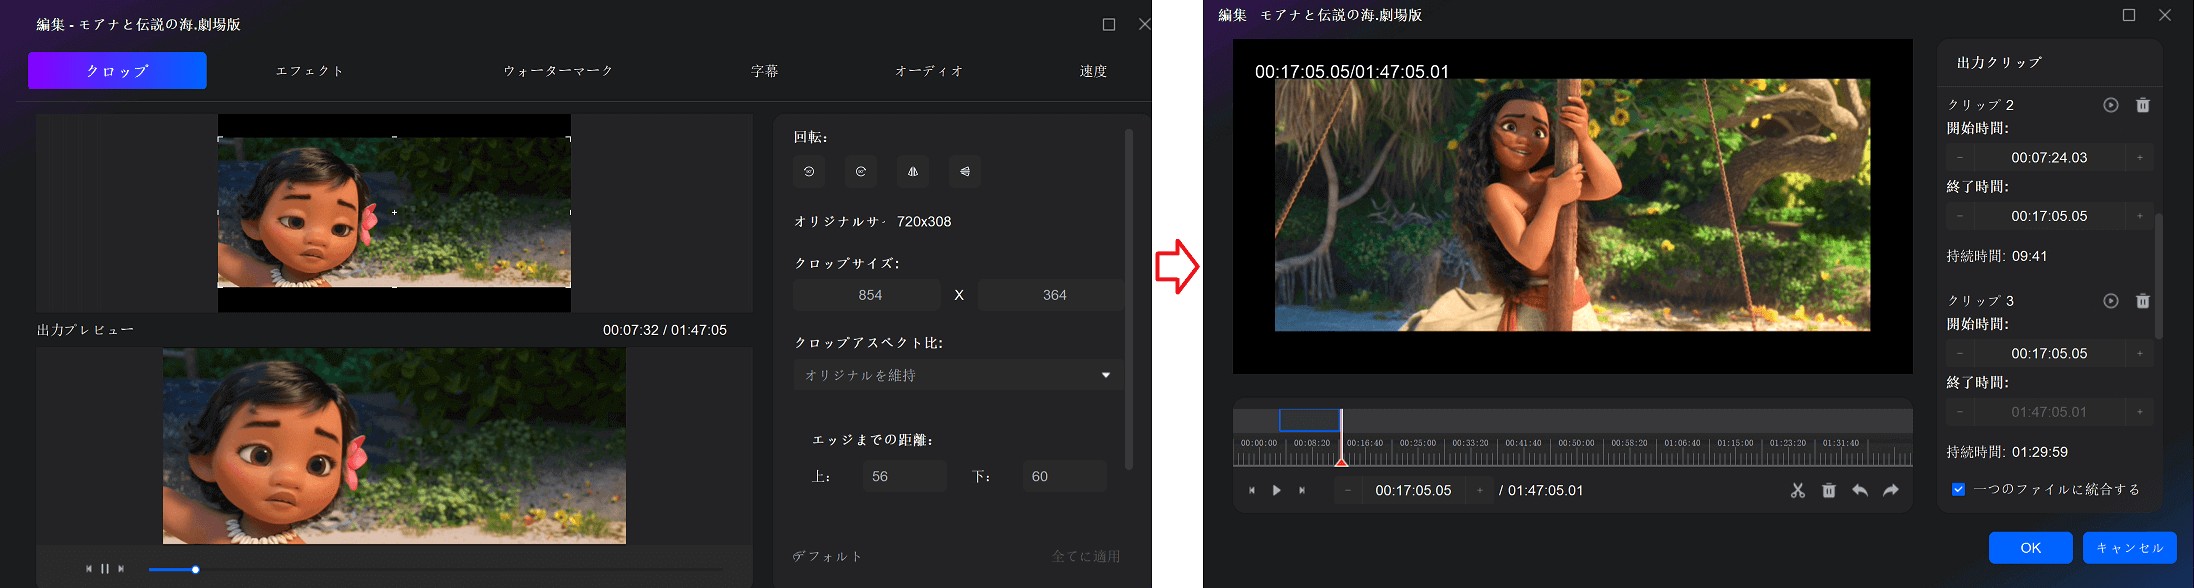Increase clip 2 start time
The image size is (2194, 588).
(x=2139, y=158)
